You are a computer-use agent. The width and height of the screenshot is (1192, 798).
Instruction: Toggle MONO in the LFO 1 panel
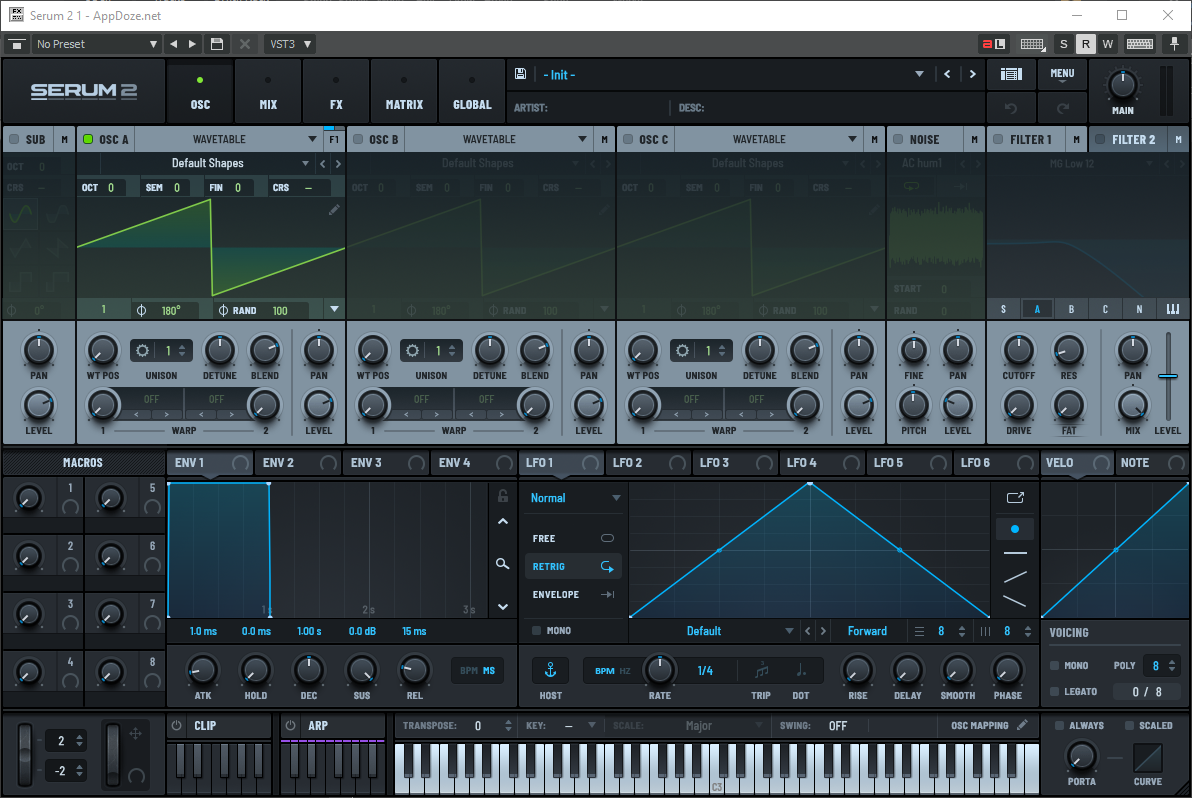(537, 630)
